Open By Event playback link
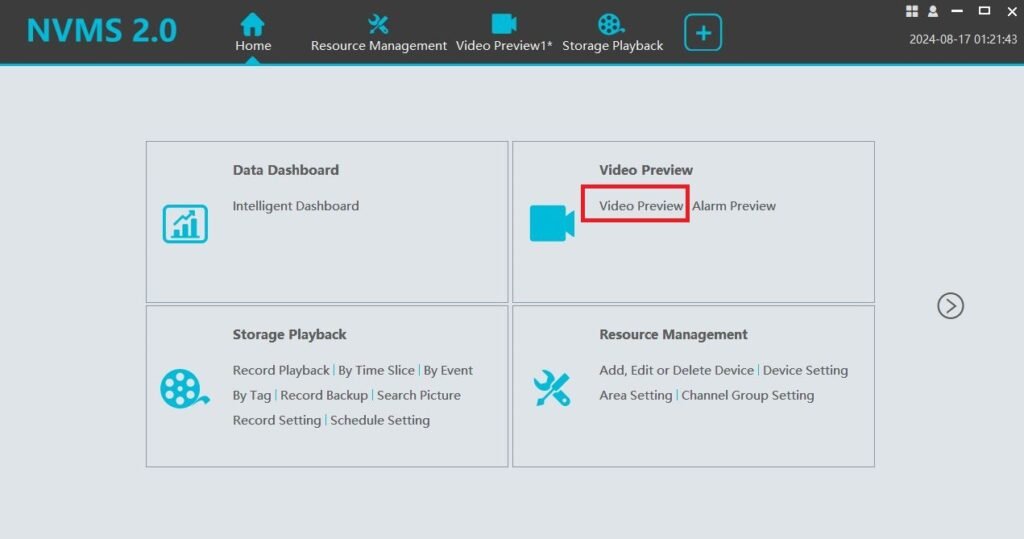Screen dimensions: 1024x539 (448, 370)
